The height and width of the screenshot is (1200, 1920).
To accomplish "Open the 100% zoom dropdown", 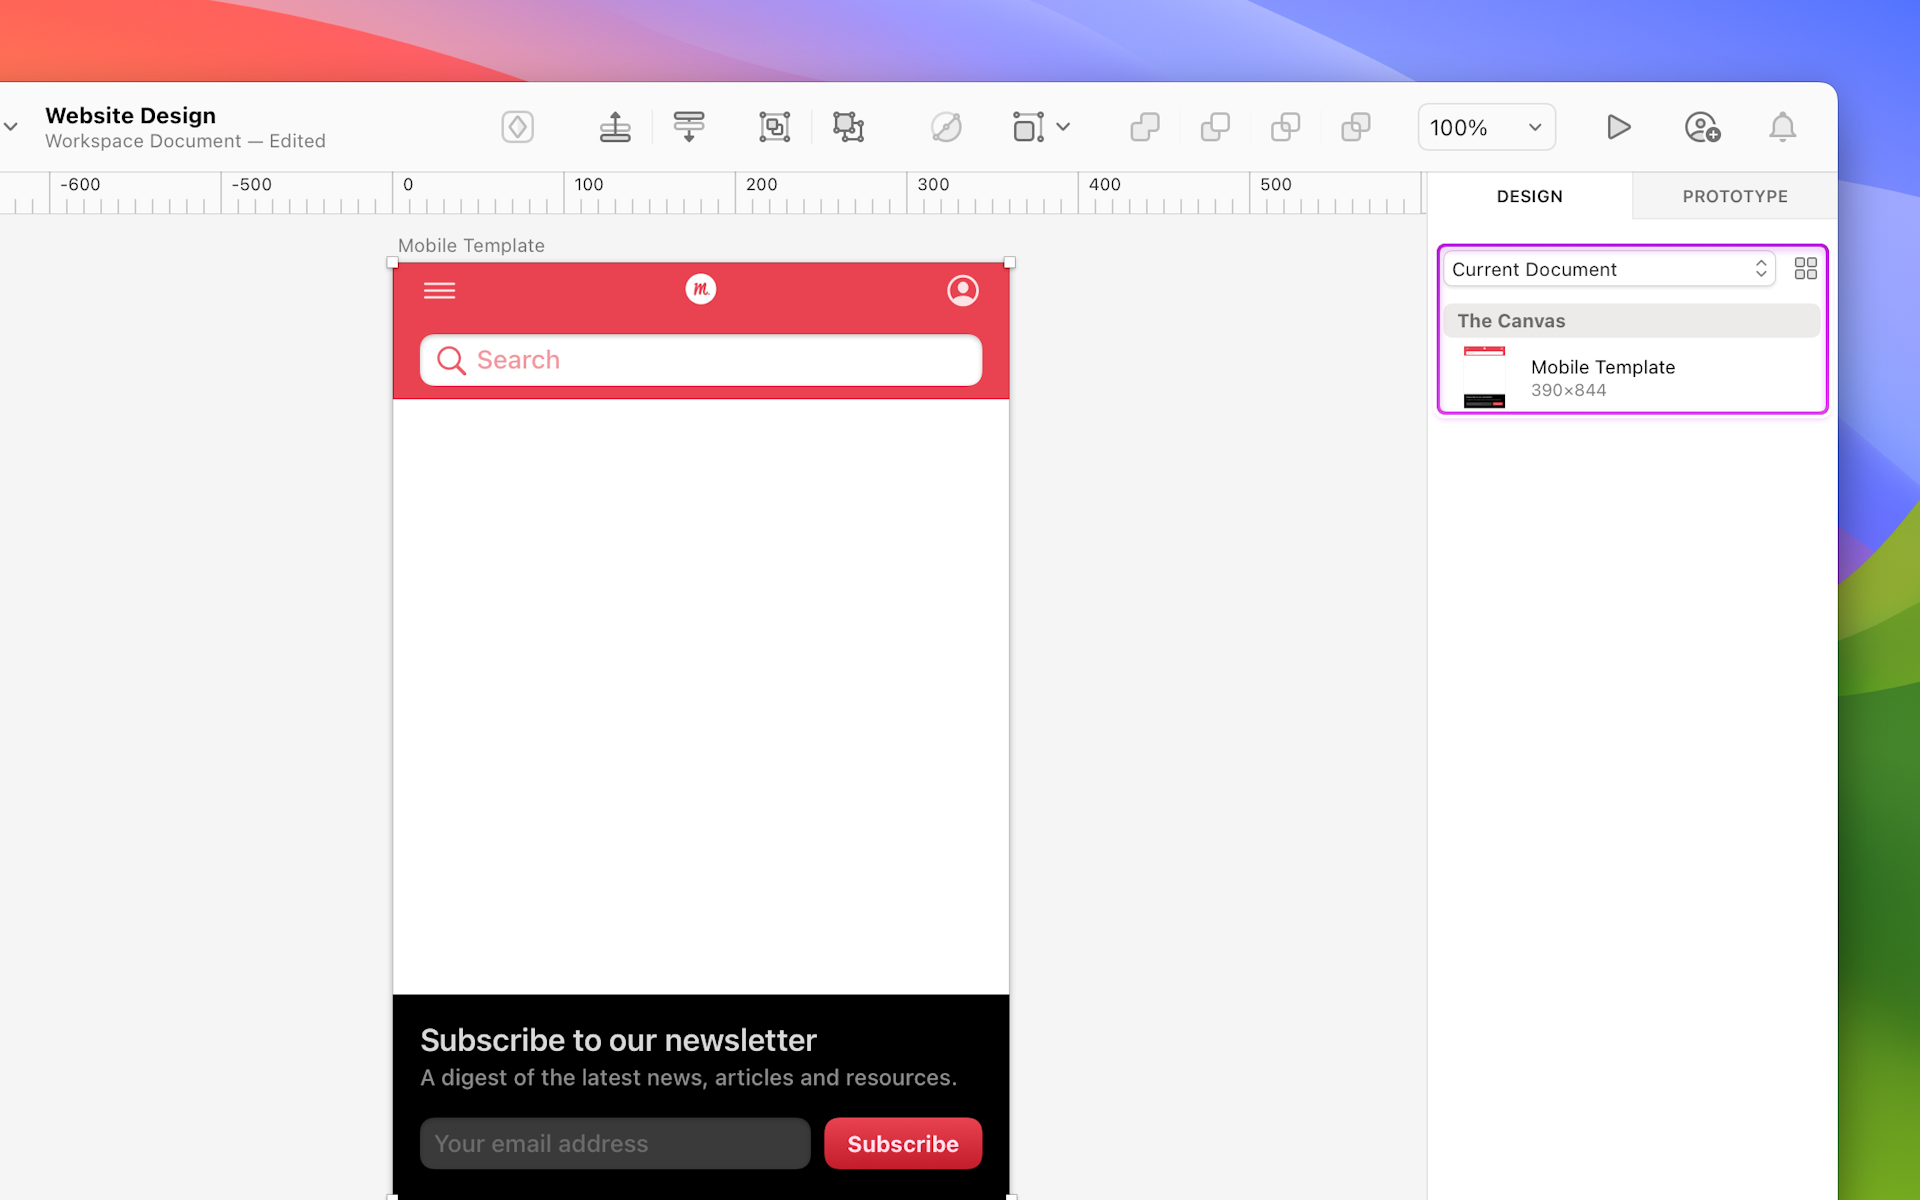I will point(1486,127).
